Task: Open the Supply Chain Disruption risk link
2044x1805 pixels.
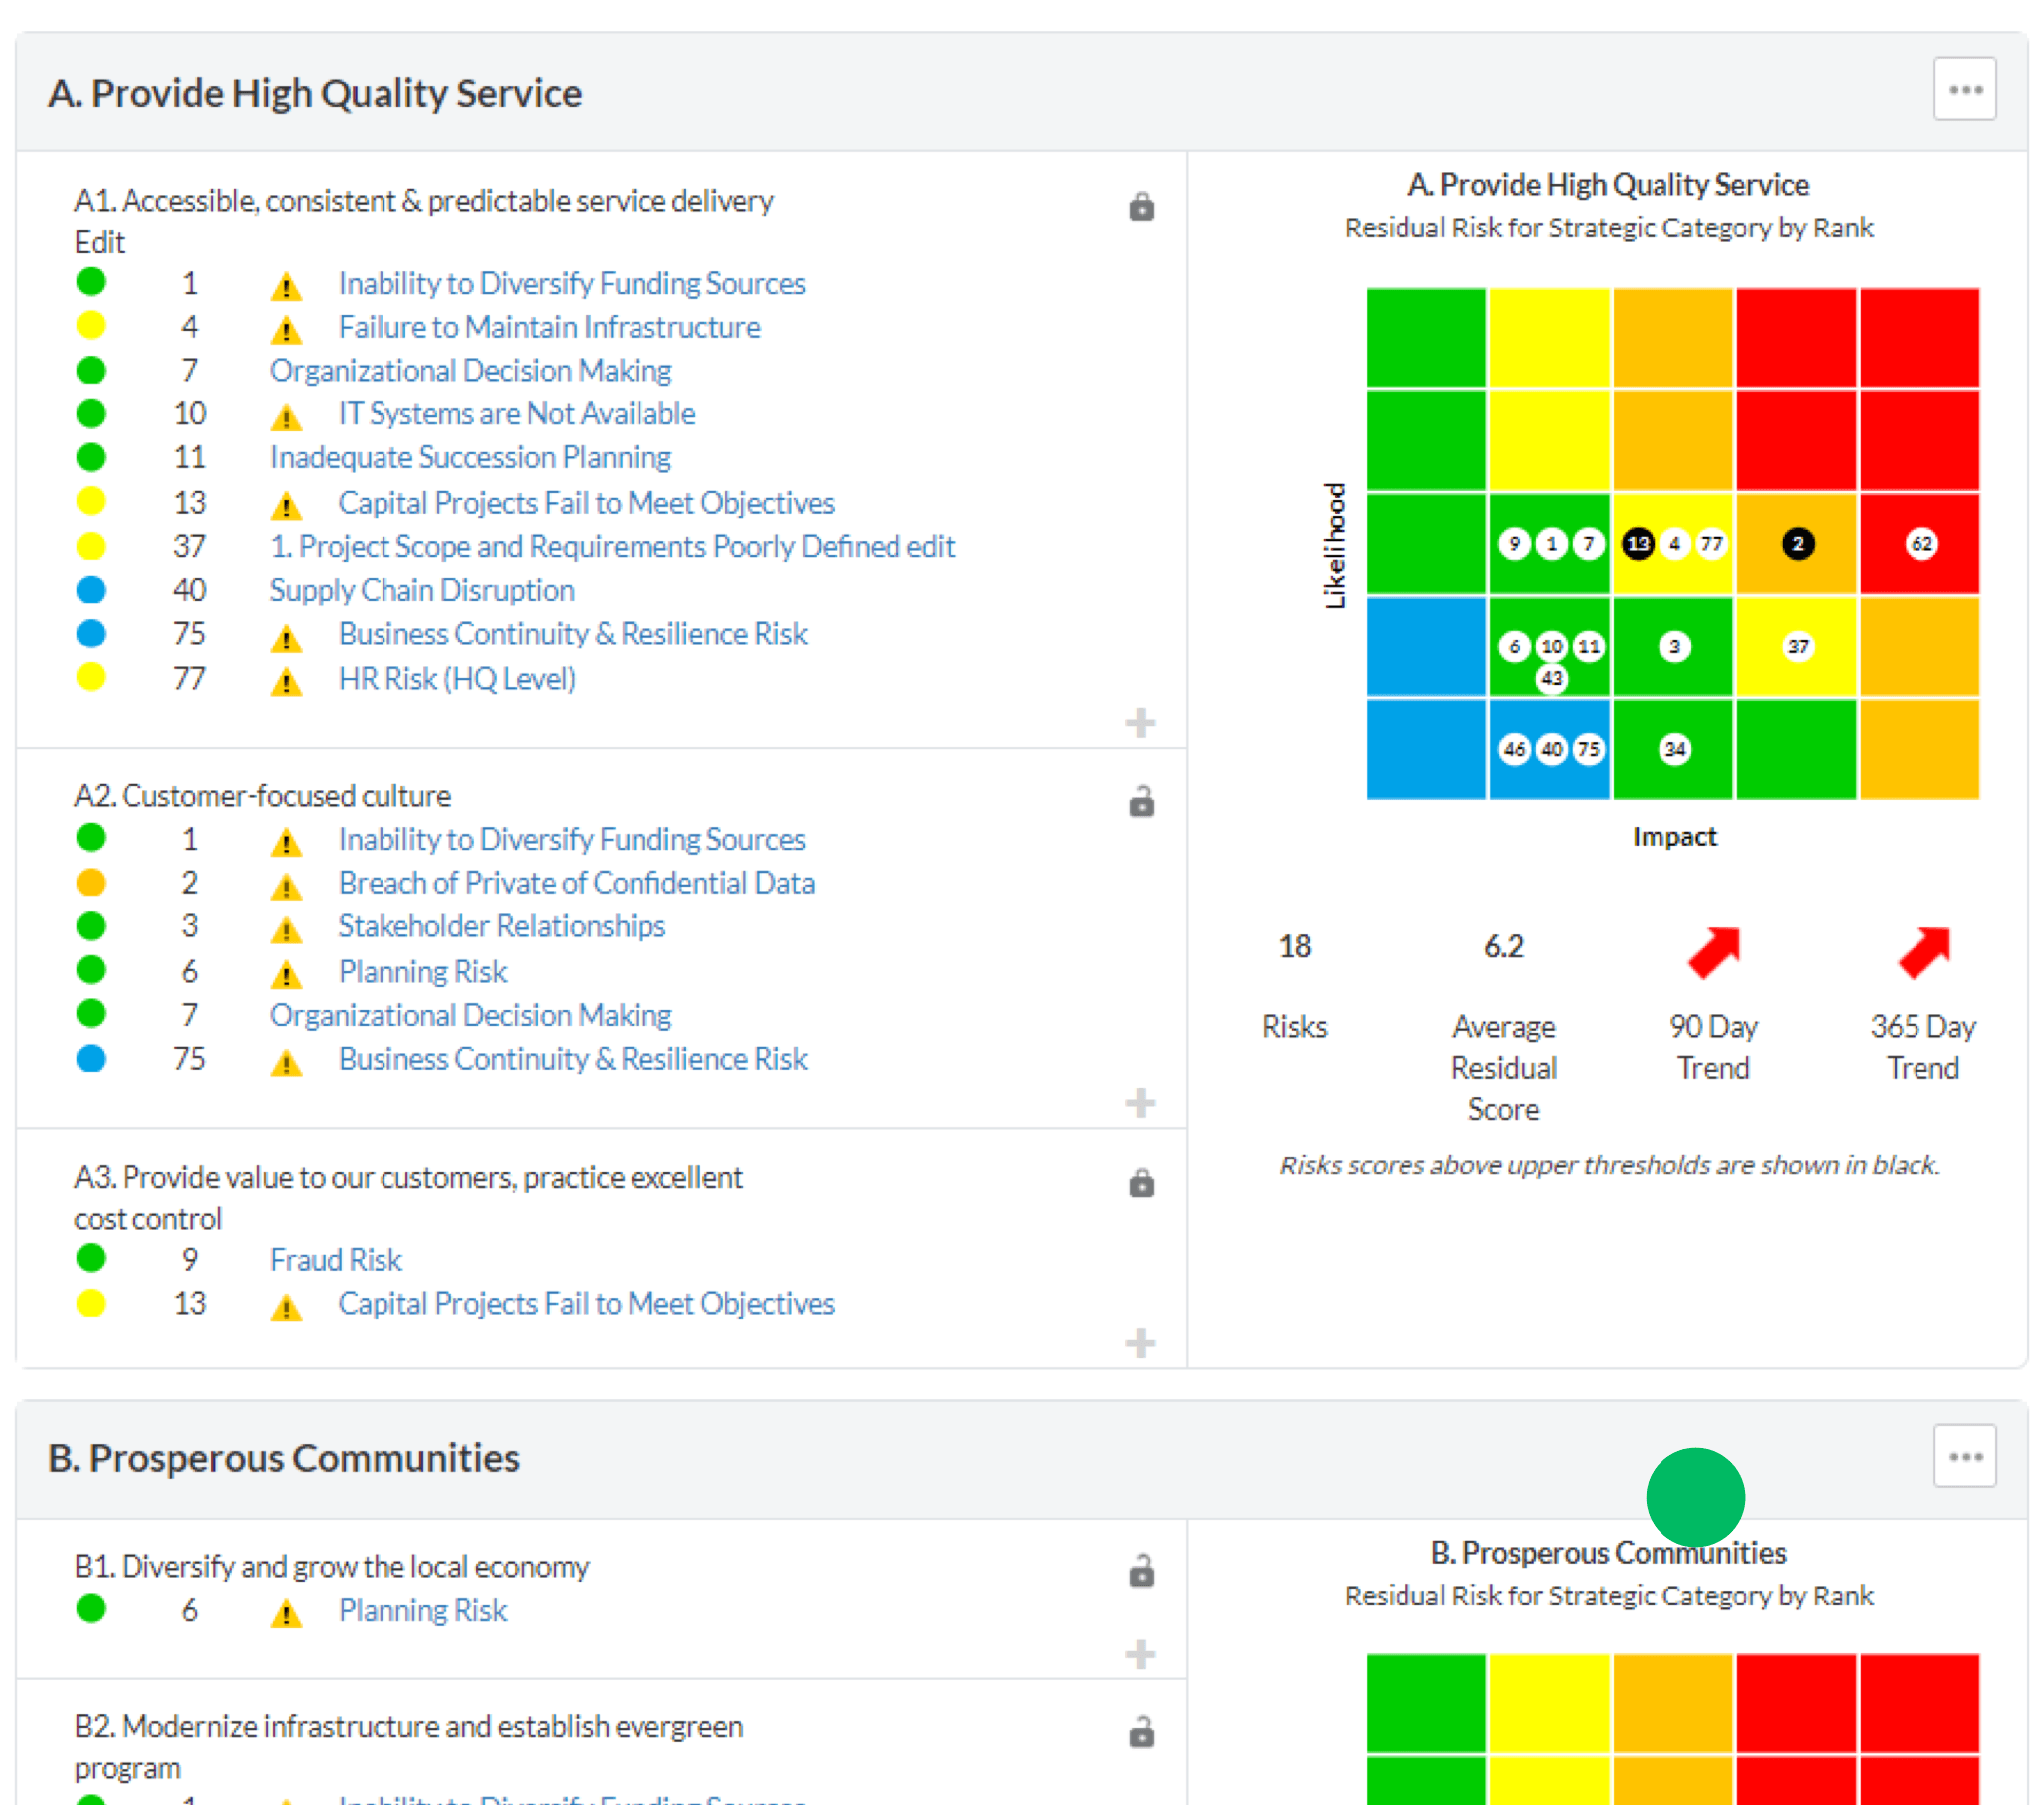Action: coord(421,590)
